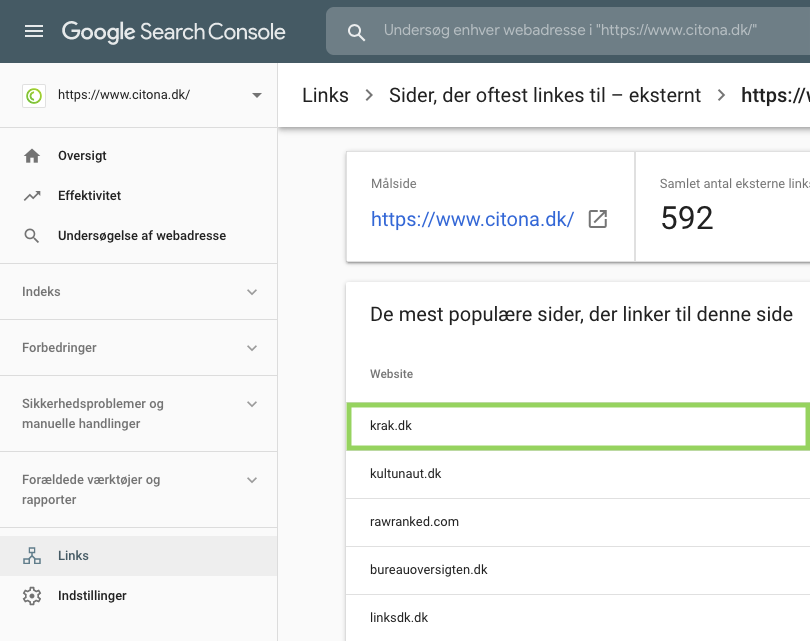Open the hamburger main menu

click(x=34, y=32)
